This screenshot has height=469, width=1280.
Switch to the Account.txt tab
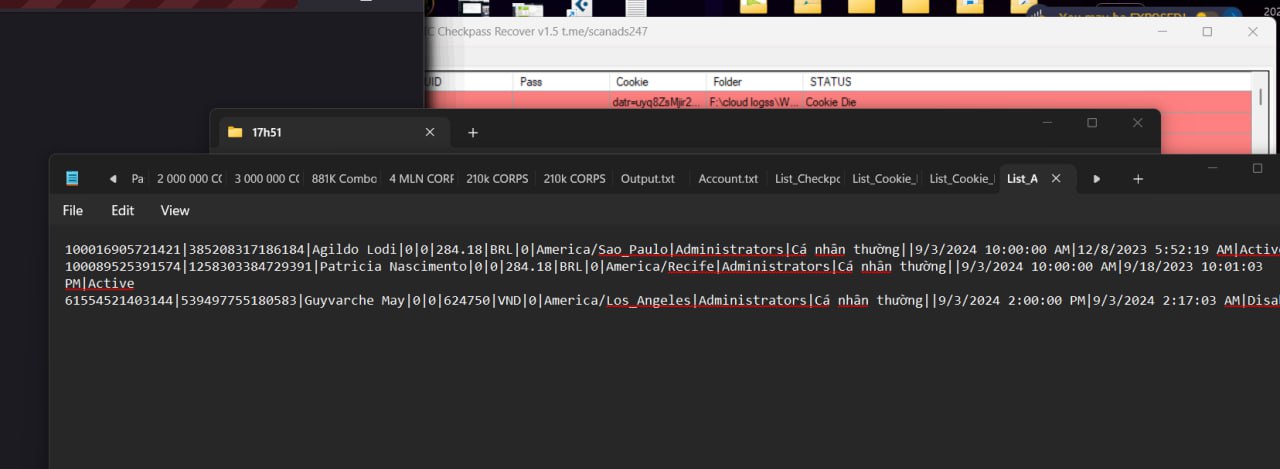click(x=727, y=179)
